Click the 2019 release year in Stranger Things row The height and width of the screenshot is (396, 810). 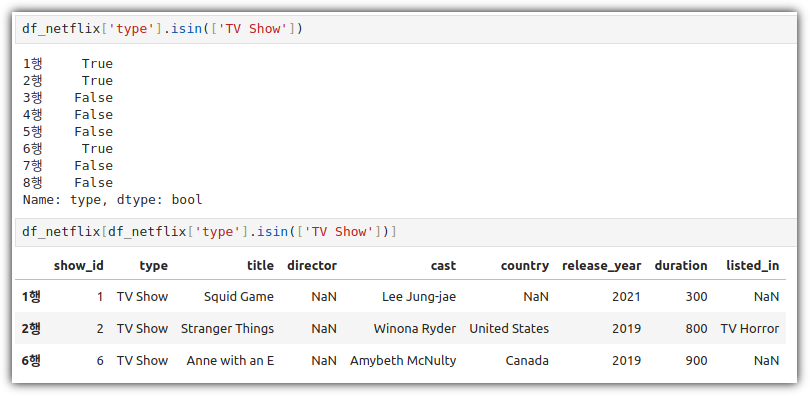(627, 329)
